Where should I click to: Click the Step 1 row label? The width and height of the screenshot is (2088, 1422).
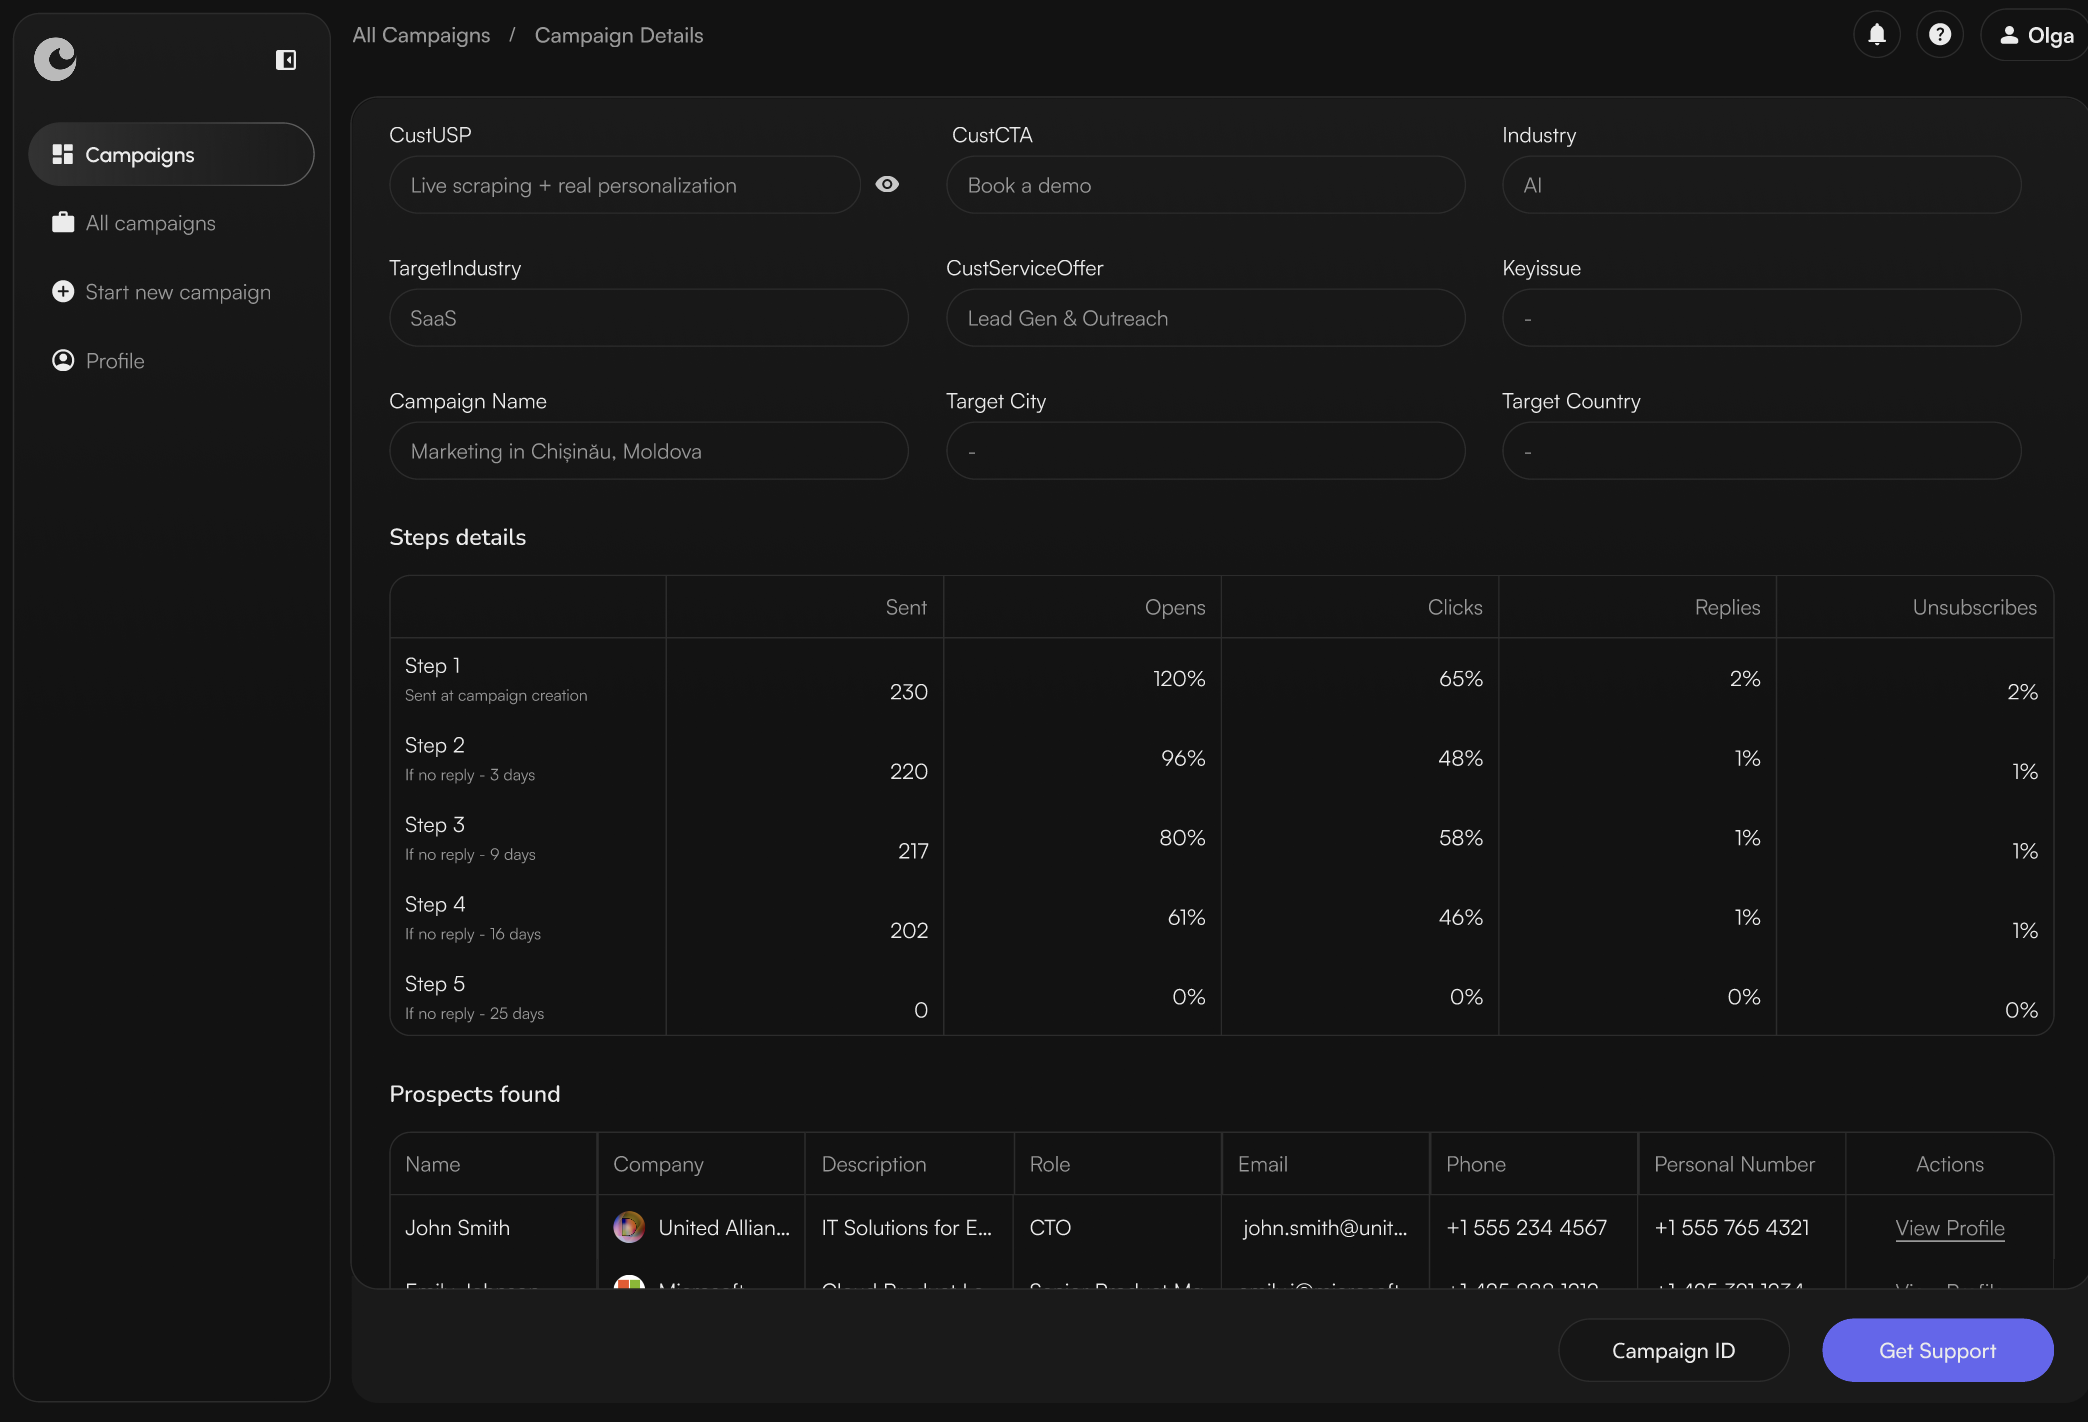coord(433,666)
